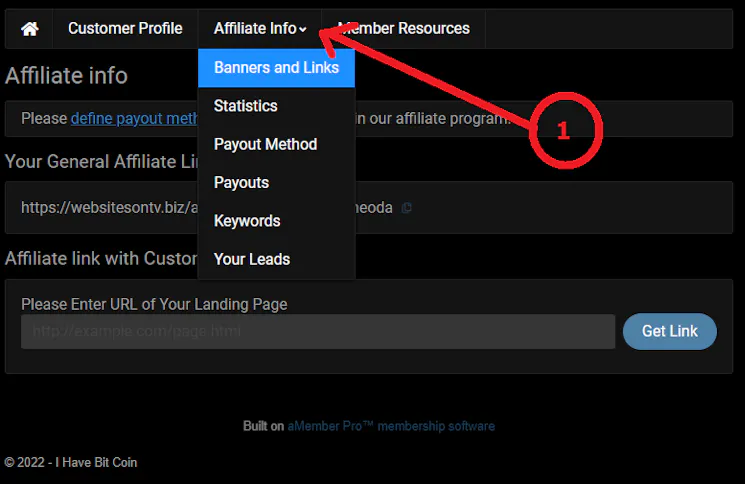
Task: Copy the general affiliate link via copy icon
Action: click(x=406, y=208)
